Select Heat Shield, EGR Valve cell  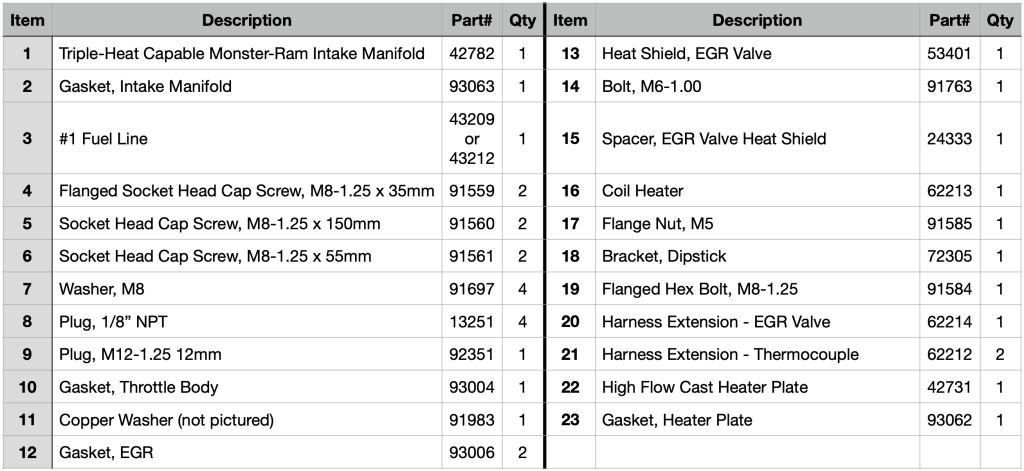[x=757, y=53]
